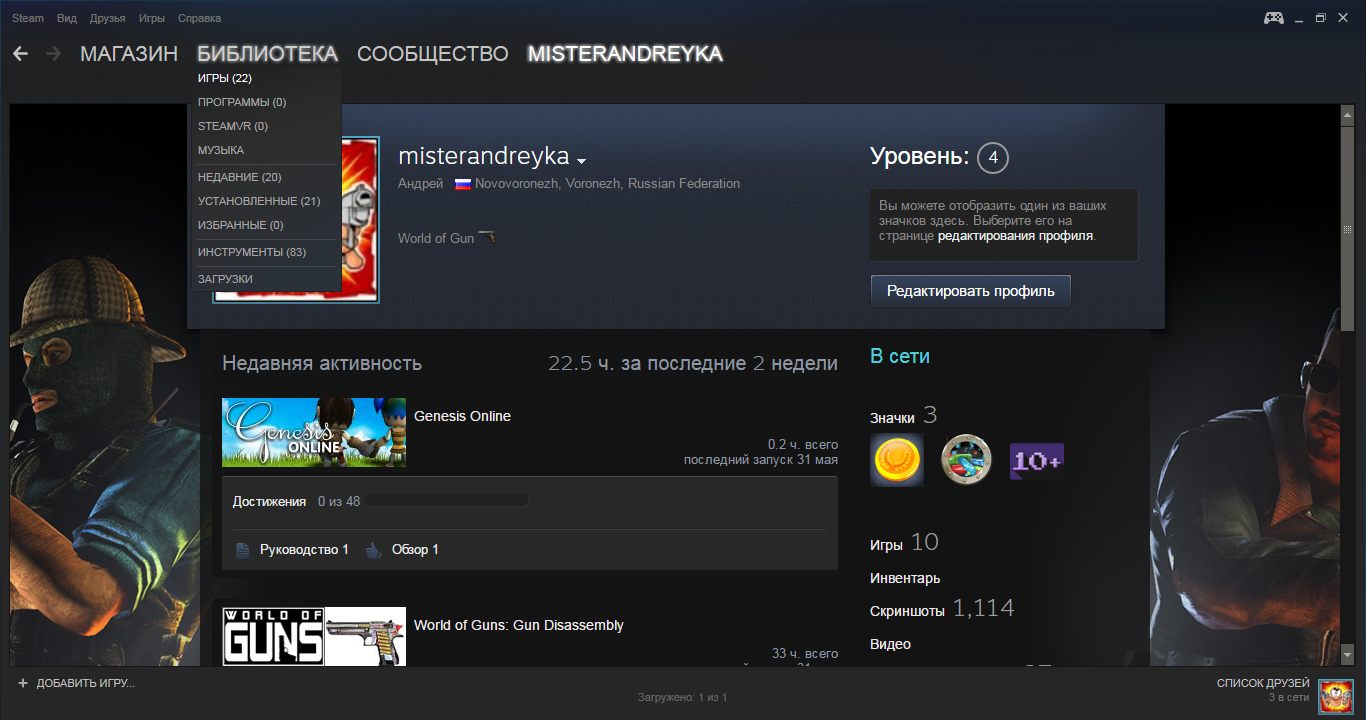Viewport: 1366px width, 720px height.
Task: Open the Значки badges heading
Action: tap(891, 418)
